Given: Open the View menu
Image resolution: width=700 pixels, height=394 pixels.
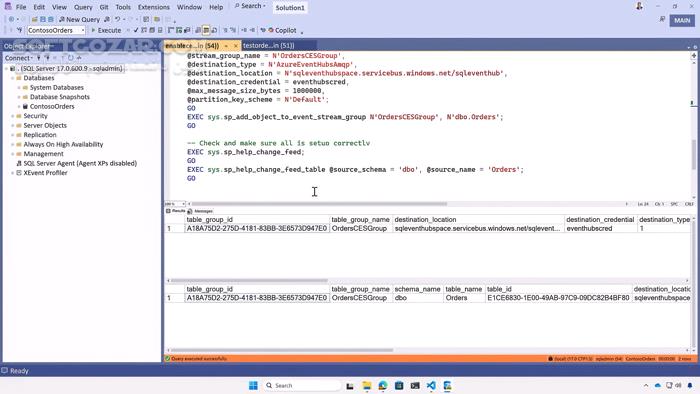Looking at the screenshot, I should [59, 7].
